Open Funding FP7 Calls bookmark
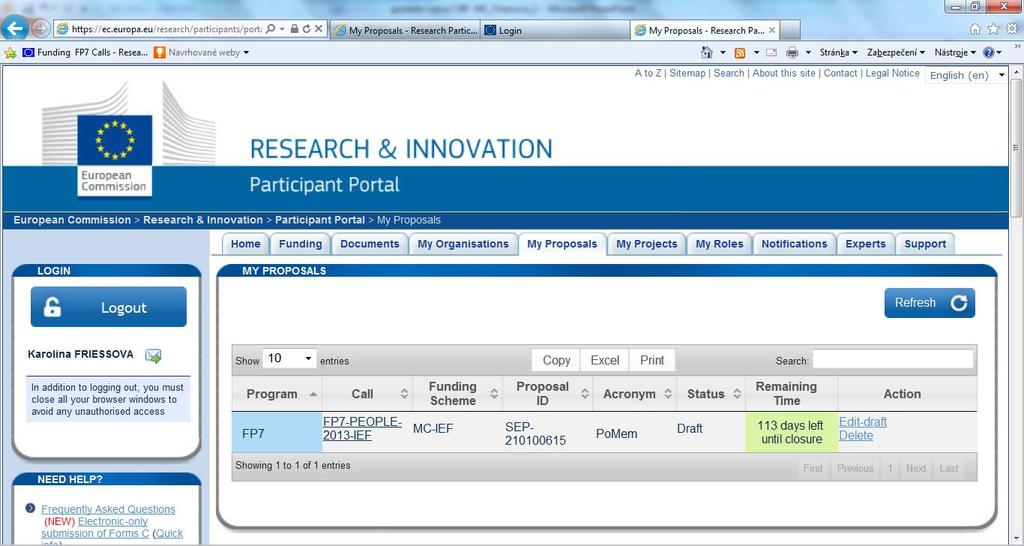Image resolution: width=1024 pixels, height=546 pixels. click(x=85, y=52)
